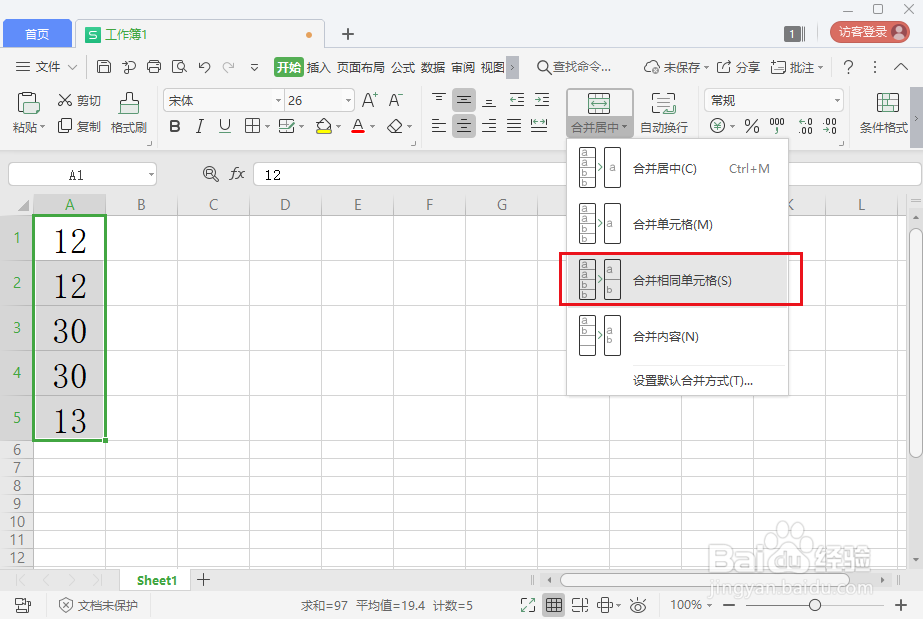Open the 常规 number format dropdown
This screenshot has height=619, width=923.
pyautogui.click(x=837, y=99)
